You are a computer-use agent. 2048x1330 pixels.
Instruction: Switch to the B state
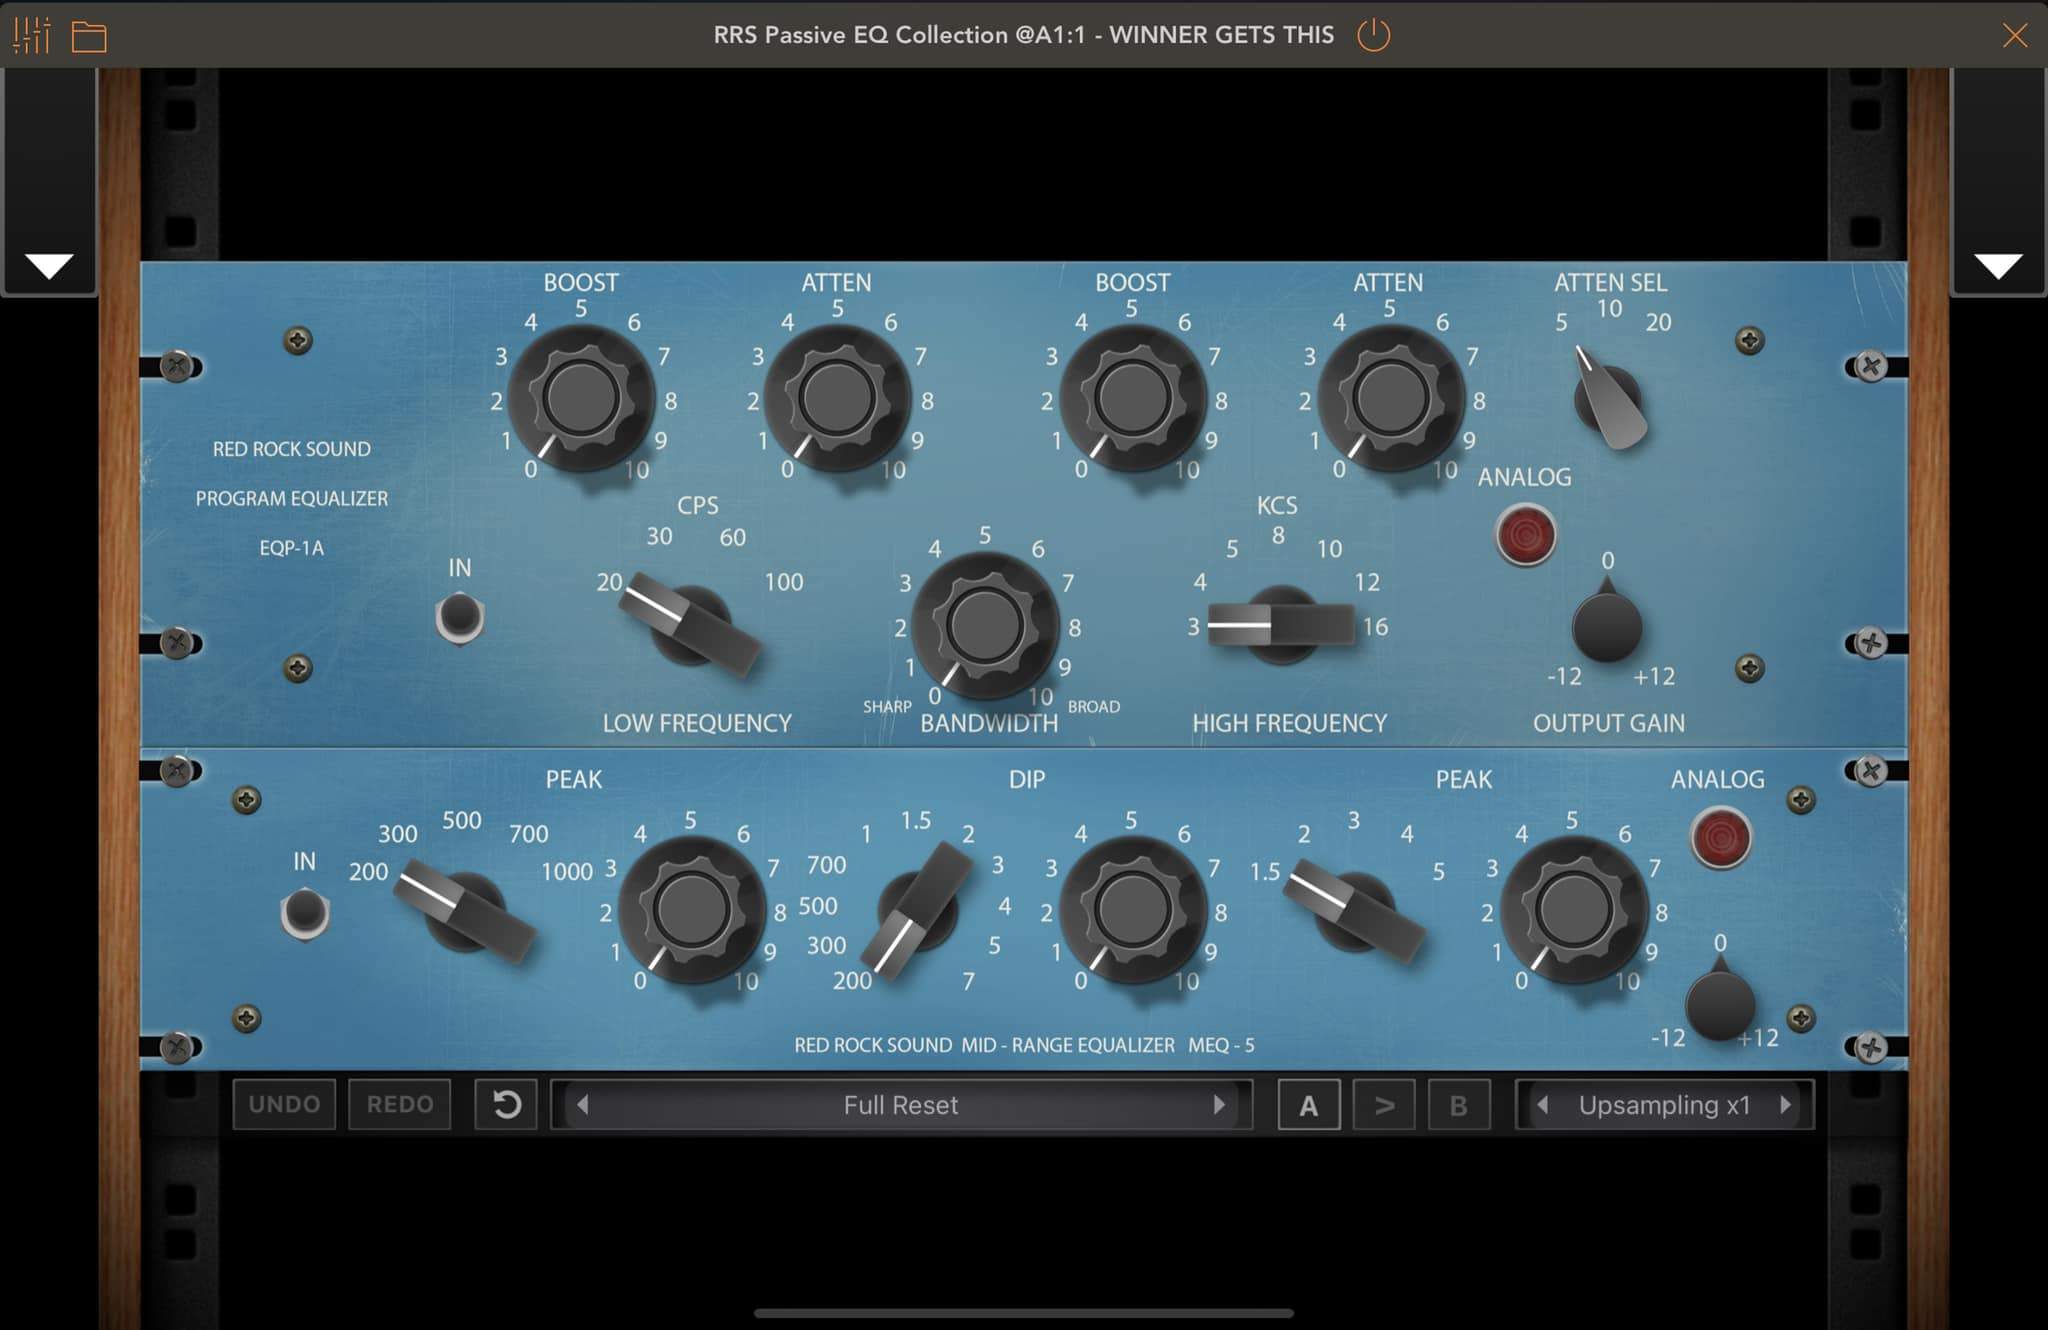(1459, 1105)
